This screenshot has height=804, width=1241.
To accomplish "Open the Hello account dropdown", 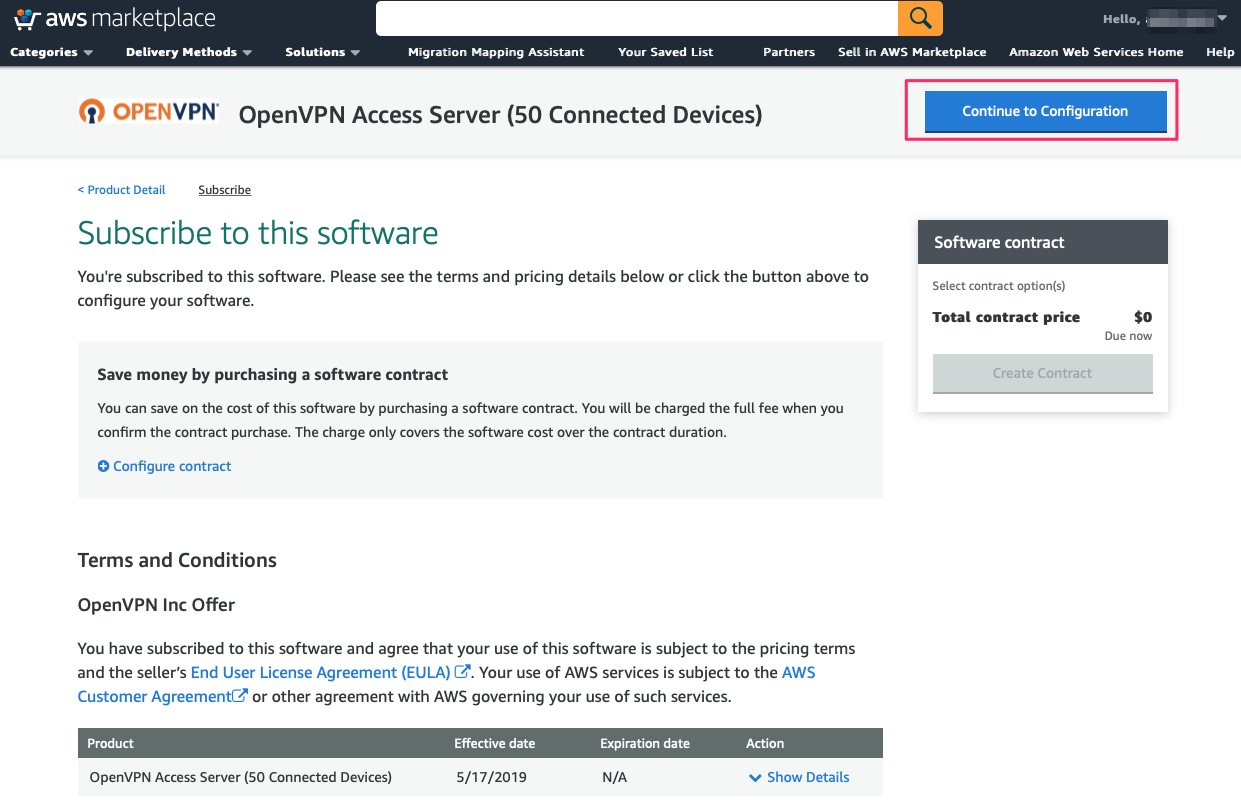I will [1165, 18].
